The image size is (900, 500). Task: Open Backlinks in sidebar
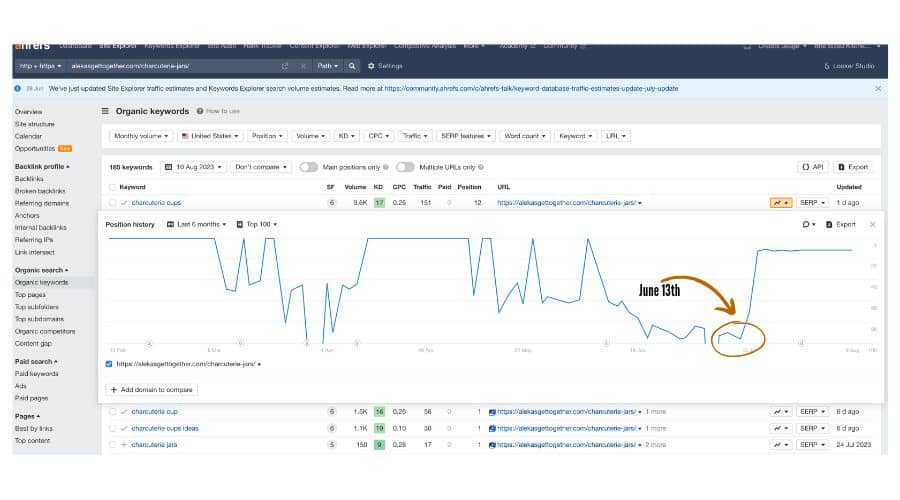[x=29, y=179]
